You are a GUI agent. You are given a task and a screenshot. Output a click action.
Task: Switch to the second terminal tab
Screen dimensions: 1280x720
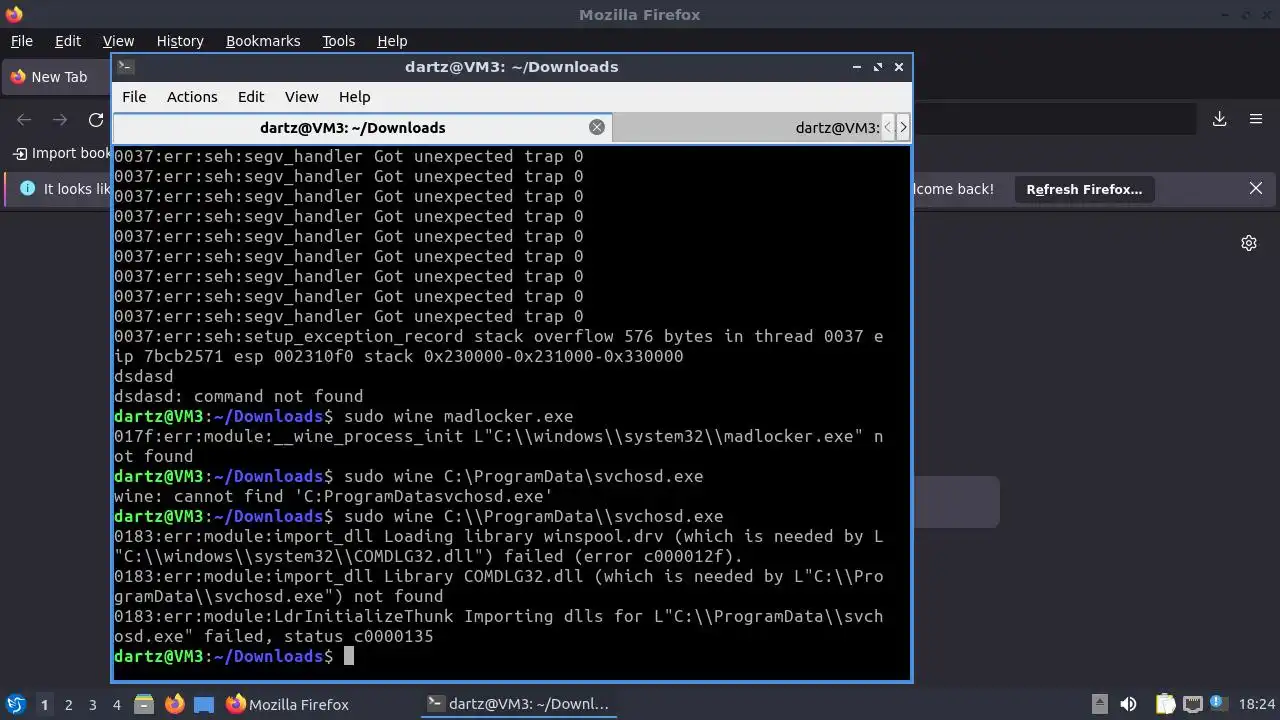pyautogui.click(x=745, y=127)
